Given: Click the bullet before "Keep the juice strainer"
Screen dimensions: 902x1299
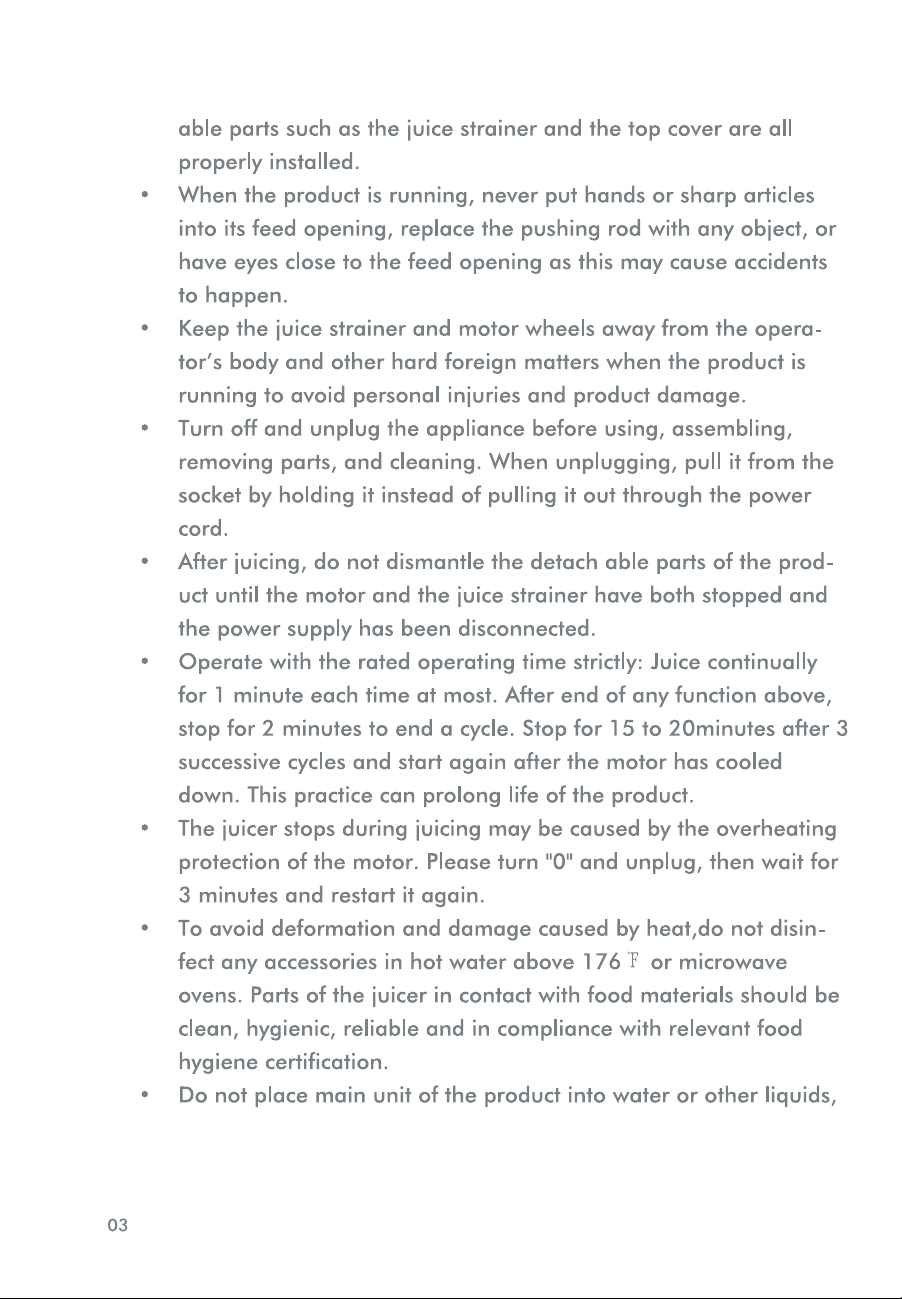Looking at the screenshot, I should tap(147, 328).
